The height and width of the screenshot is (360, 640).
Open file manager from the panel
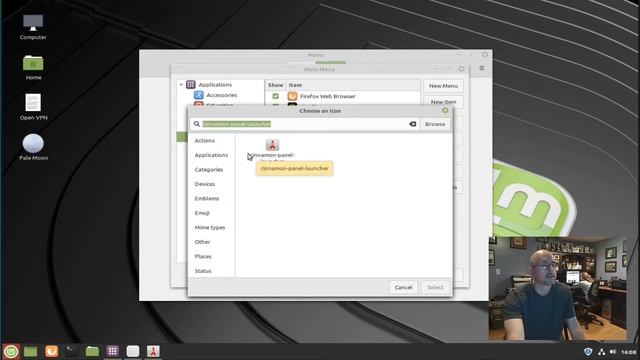pyautogui.click(x=92, y=351)
